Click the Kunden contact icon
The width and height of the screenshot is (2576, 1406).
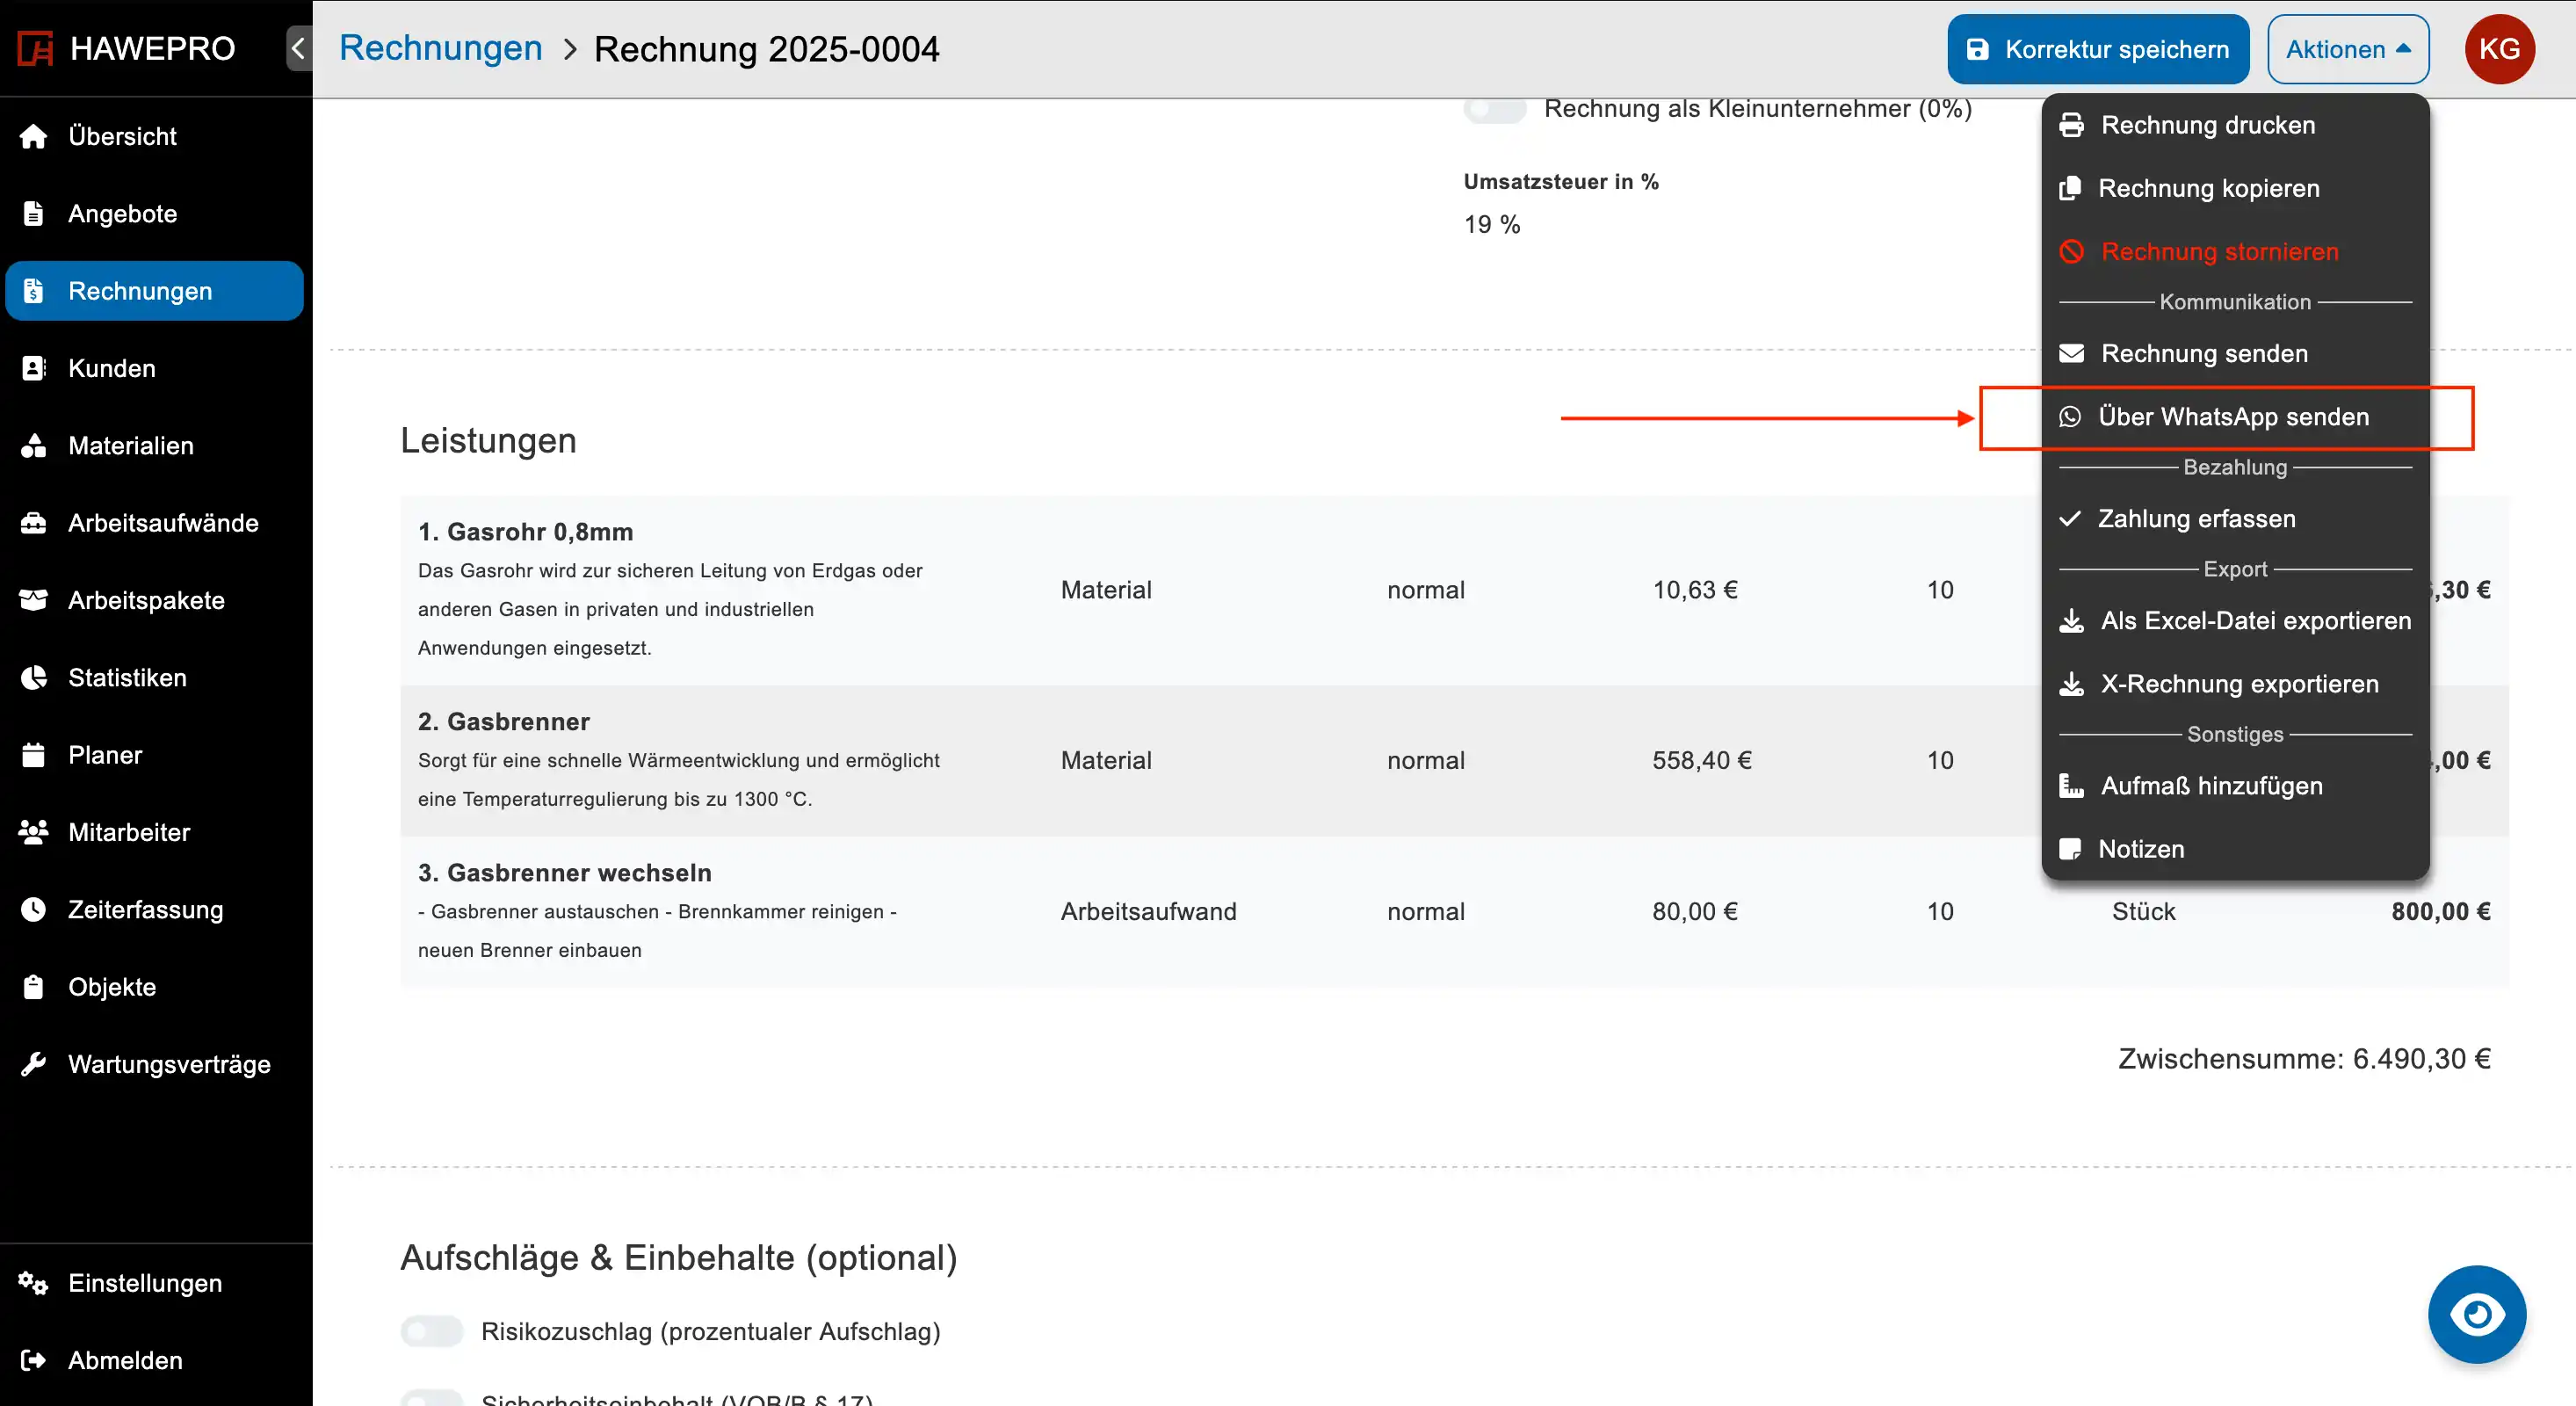tap(34, 368)
